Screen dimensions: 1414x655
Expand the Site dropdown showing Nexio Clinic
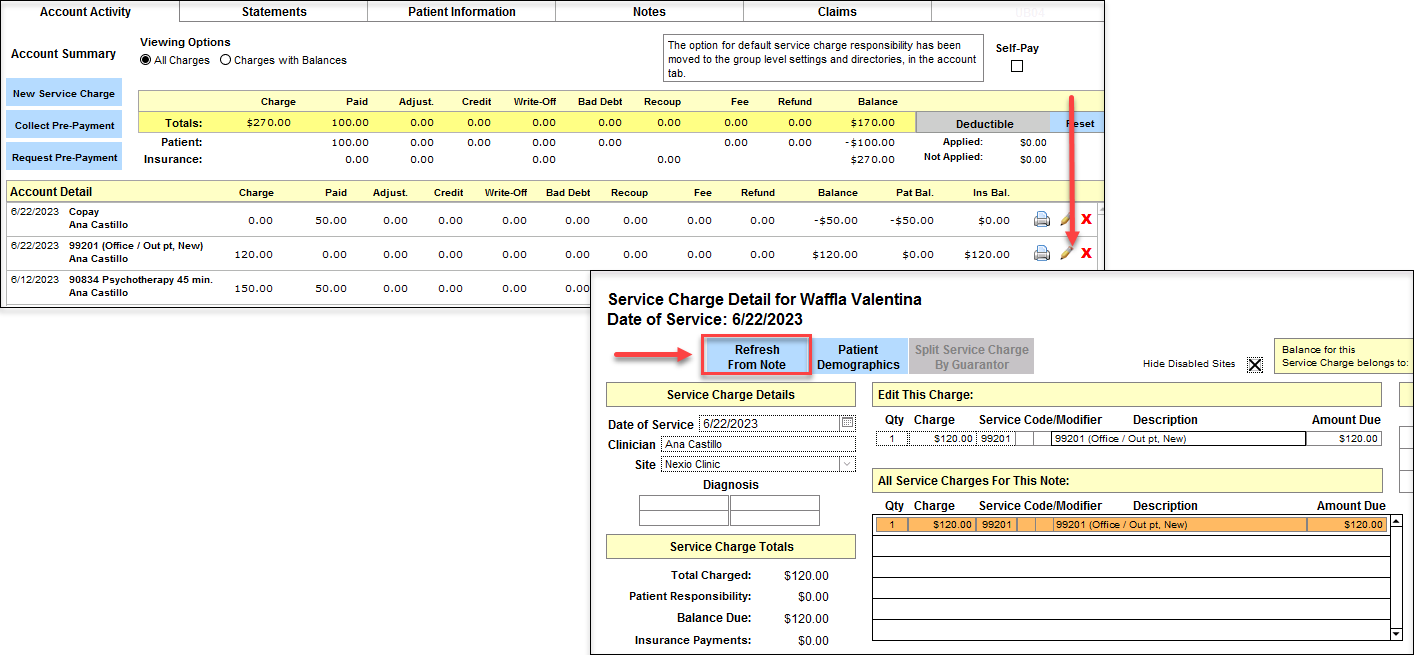[x=846, y=464]
